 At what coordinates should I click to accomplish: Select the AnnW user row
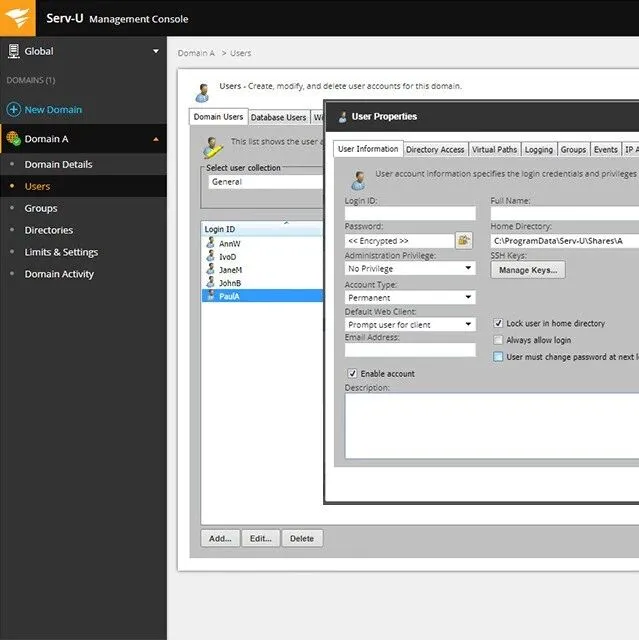click(262, 243)
